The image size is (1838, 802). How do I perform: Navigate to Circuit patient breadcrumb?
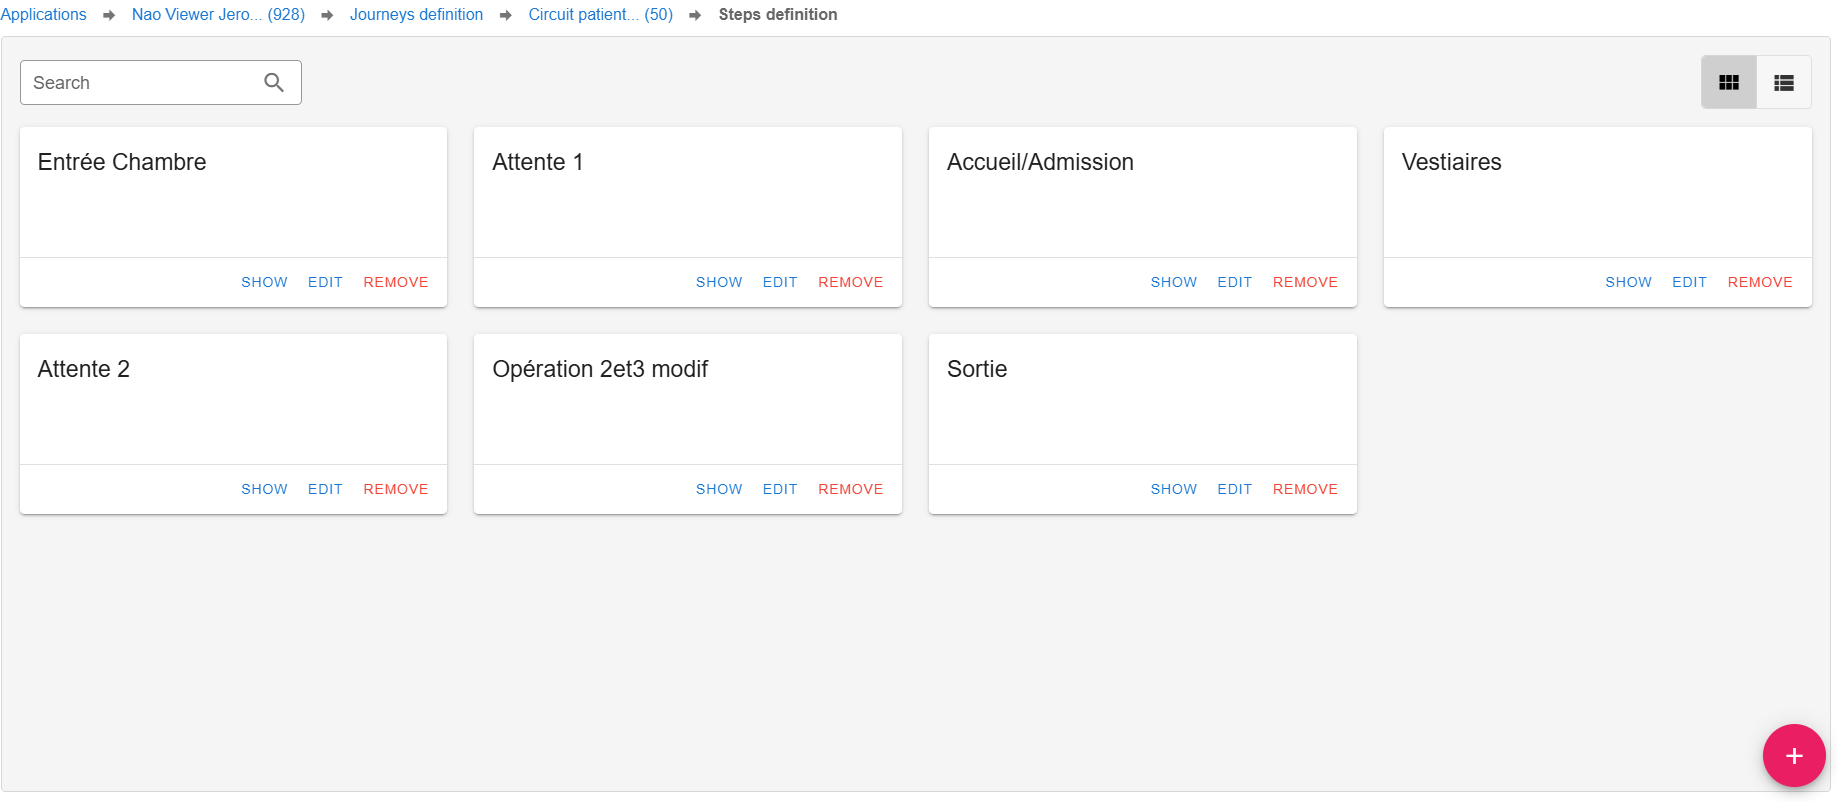[x=600, y=15]
